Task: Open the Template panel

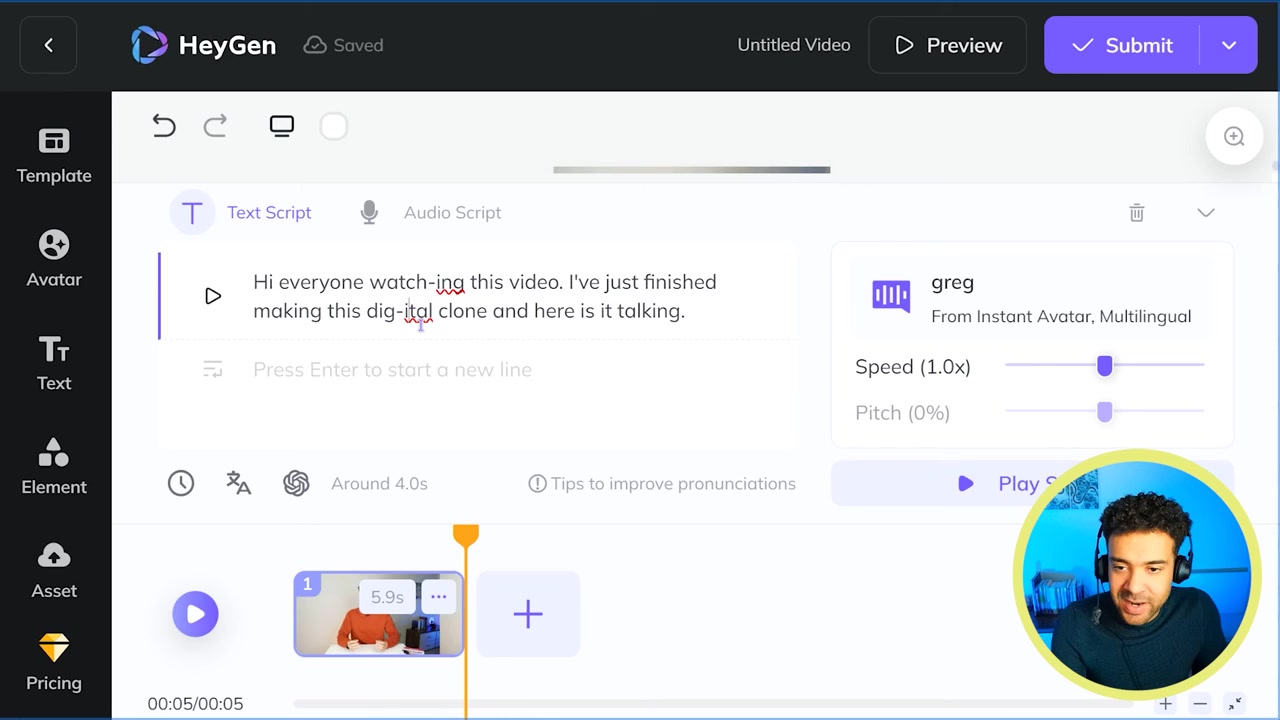Action: click(54, 157)
